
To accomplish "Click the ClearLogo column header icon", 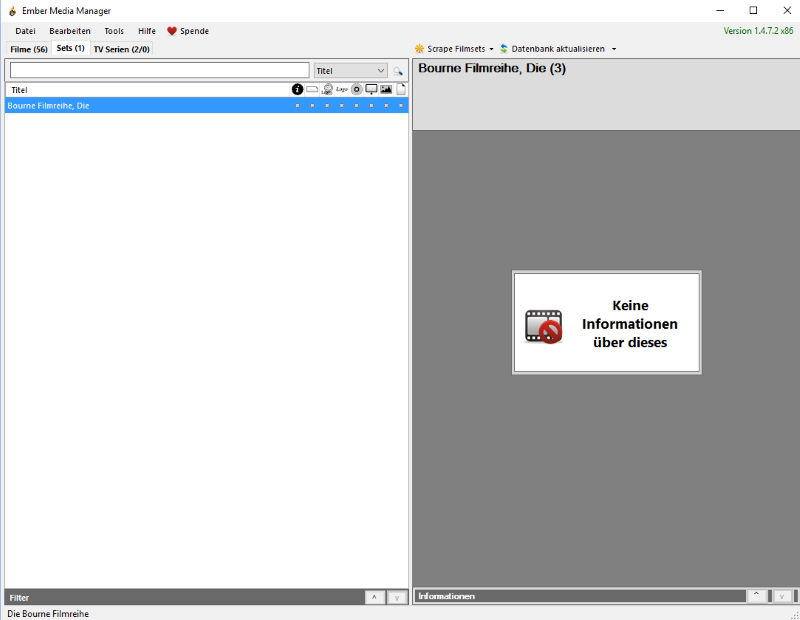I will click(x=342, y=89).
